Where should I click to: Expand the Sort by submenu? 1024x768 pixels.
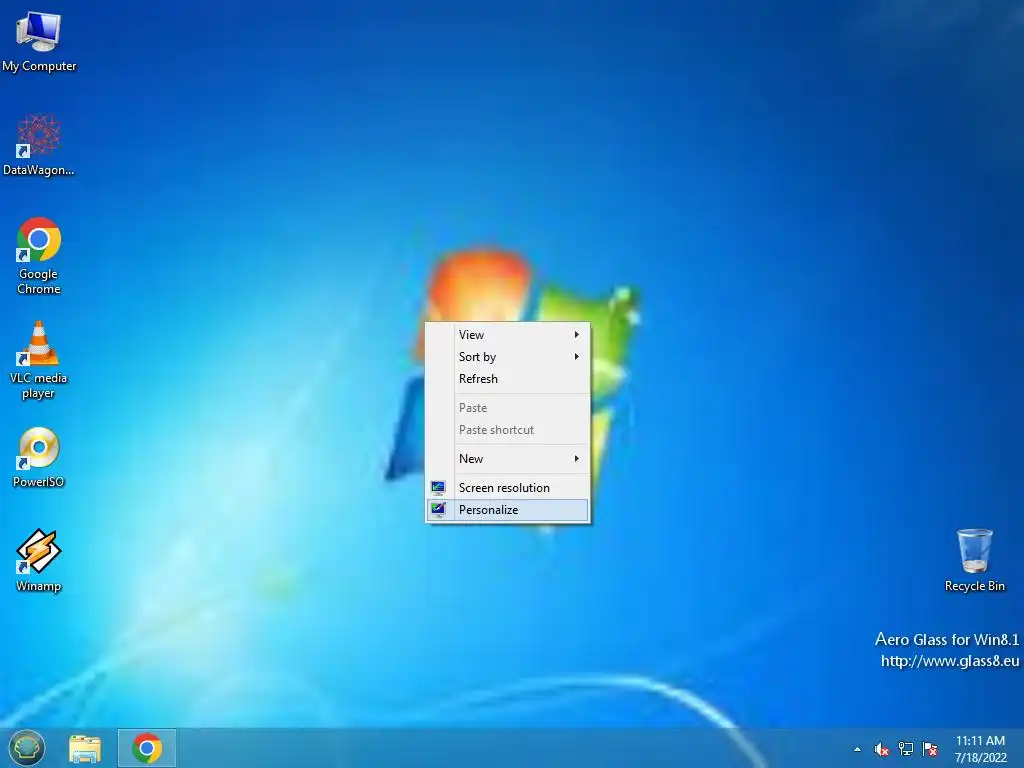coord(508,357)
